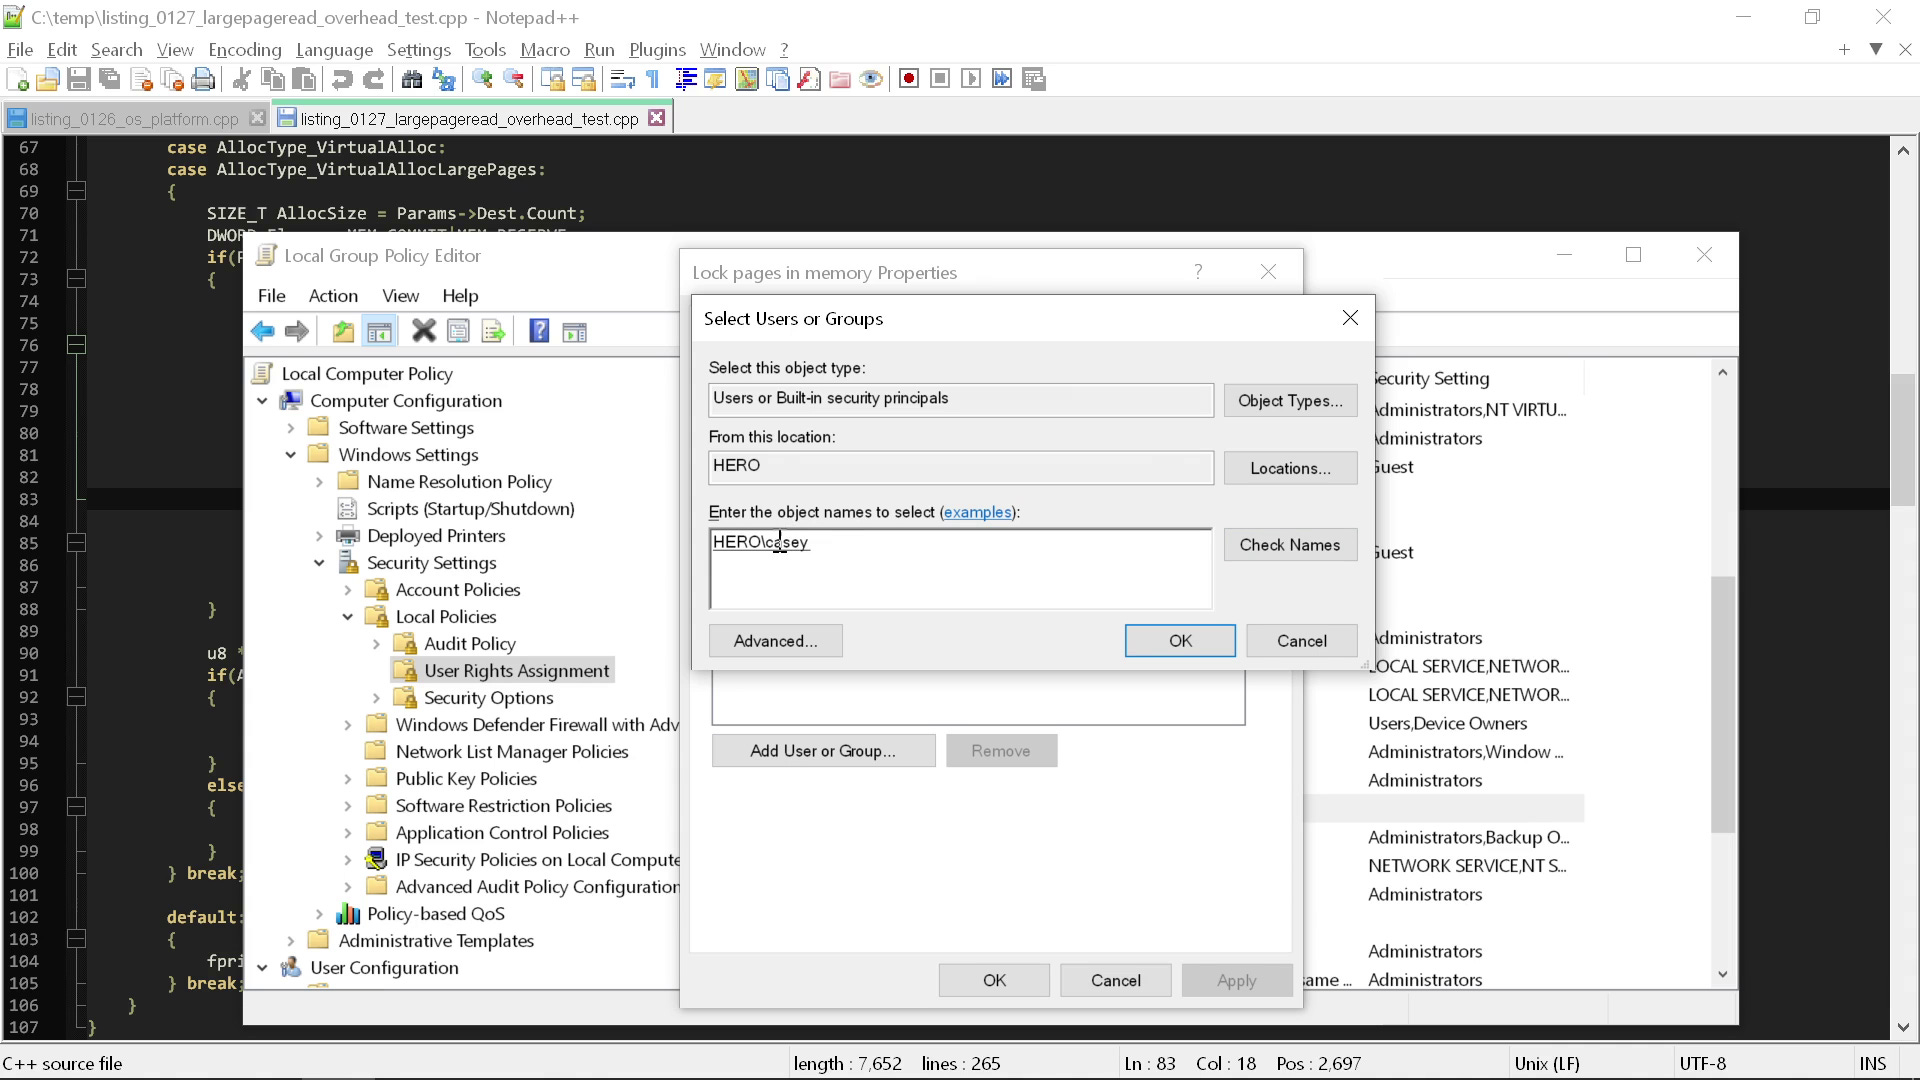
Task: Click inside the object names text field
Action: pyautogui.click(x=960, y=568)
